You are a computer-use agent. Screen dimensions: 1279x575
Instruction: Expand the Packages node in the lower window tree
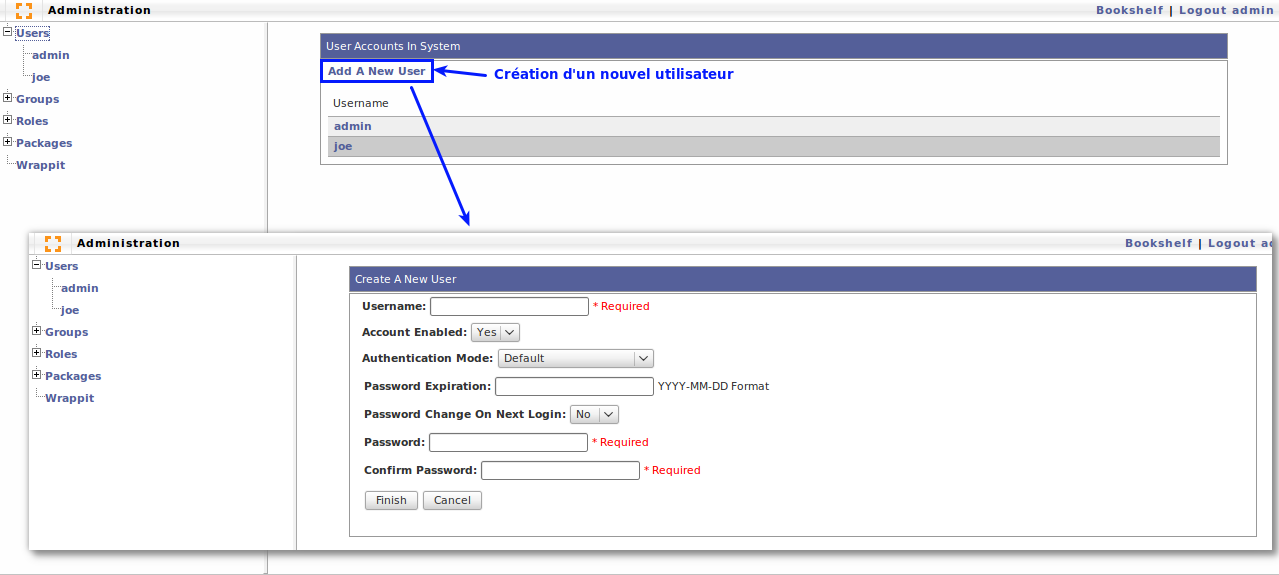(x=37, y=375)
